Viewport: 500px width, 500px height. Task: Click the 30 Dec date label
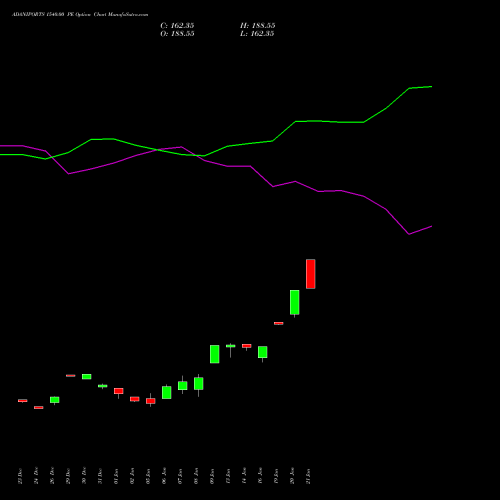84,476
